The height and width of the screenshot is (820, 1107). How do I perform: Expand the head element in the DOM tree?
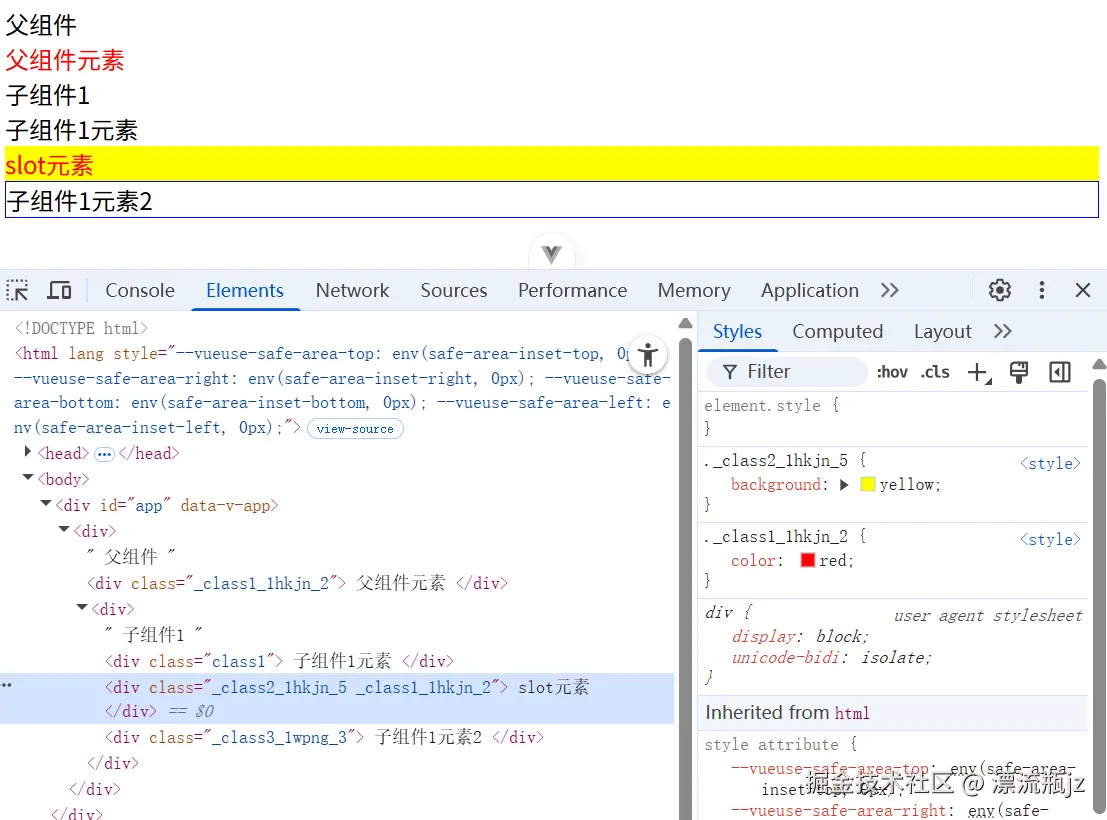pyautogui.click(x=25, y=453)
